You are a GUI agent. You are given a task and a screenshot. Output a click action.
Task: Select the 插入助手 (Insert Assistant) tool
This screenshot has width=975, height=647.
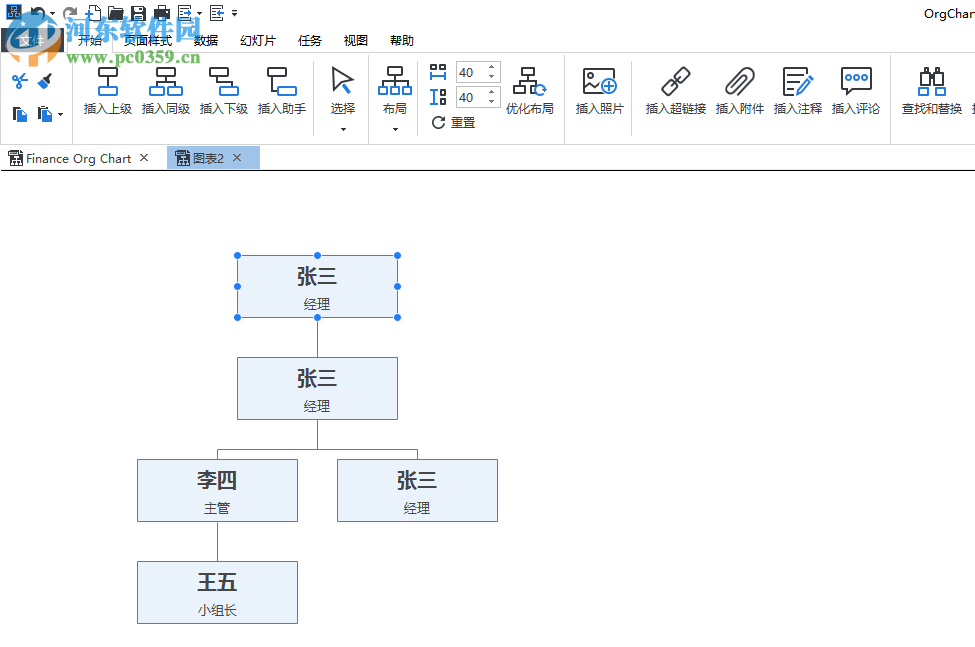(281, 90)
